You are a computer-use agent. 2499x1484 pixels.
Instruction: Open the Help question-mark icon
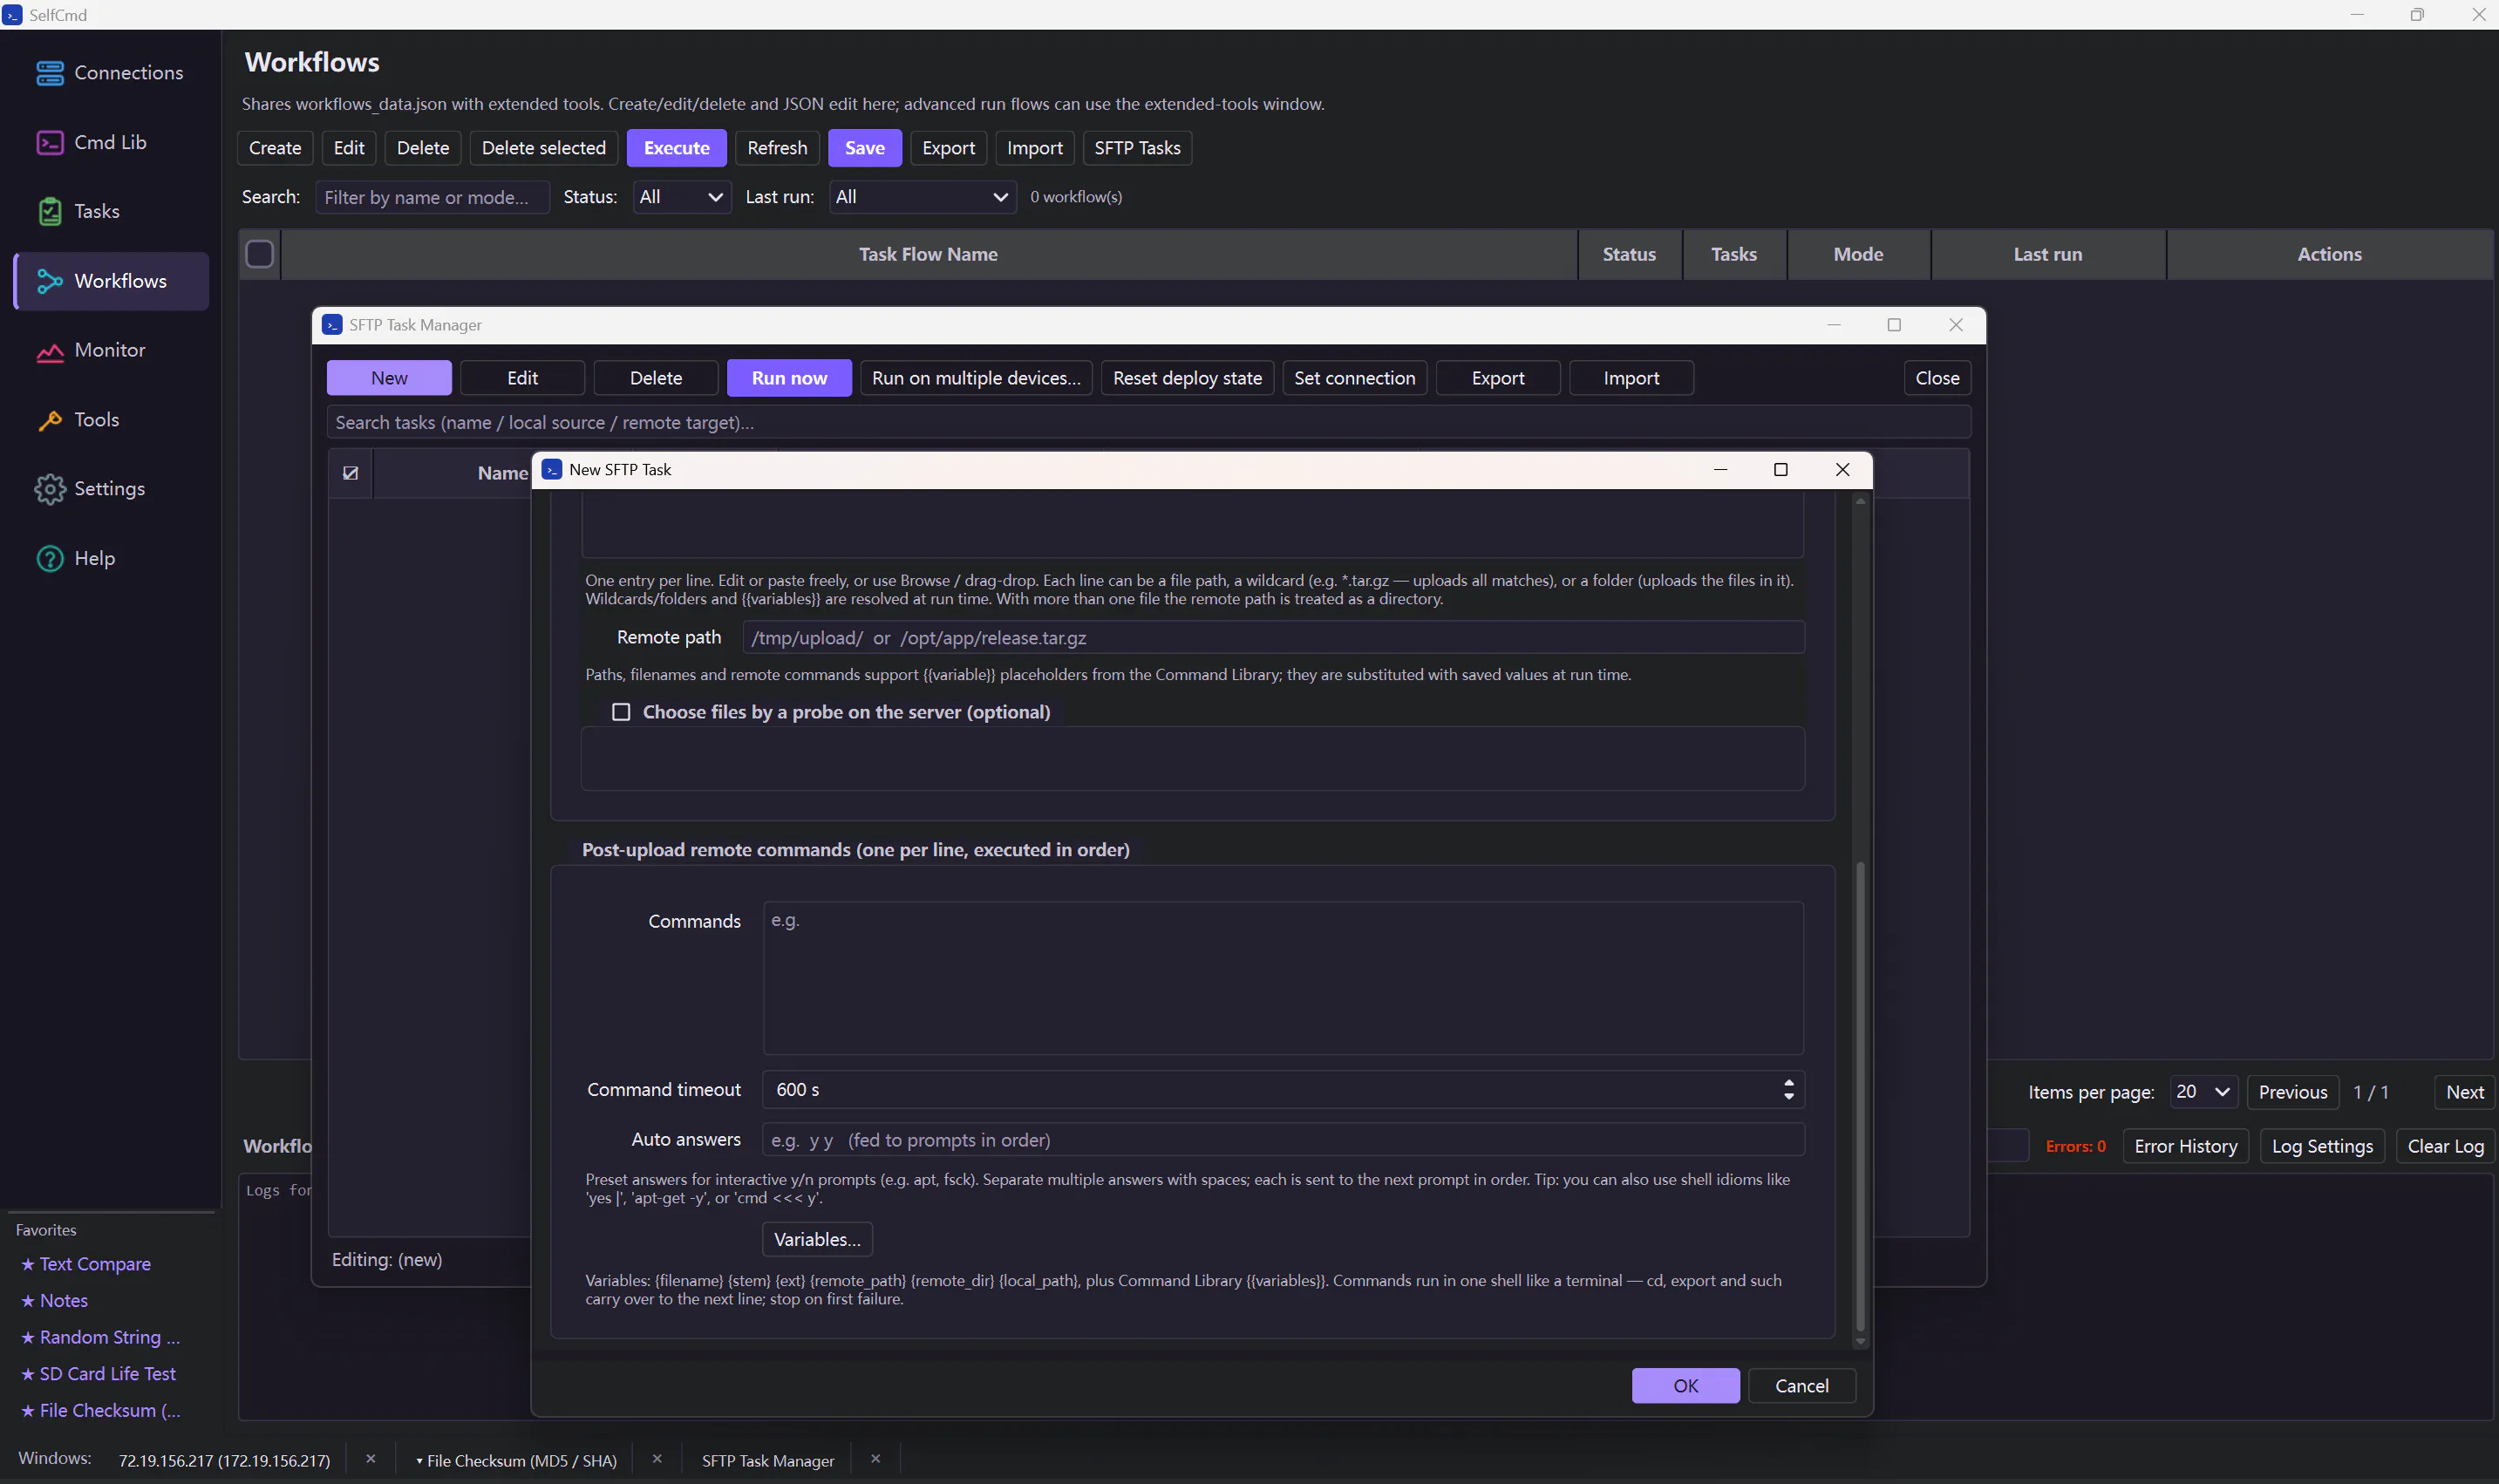pos(50,558)
